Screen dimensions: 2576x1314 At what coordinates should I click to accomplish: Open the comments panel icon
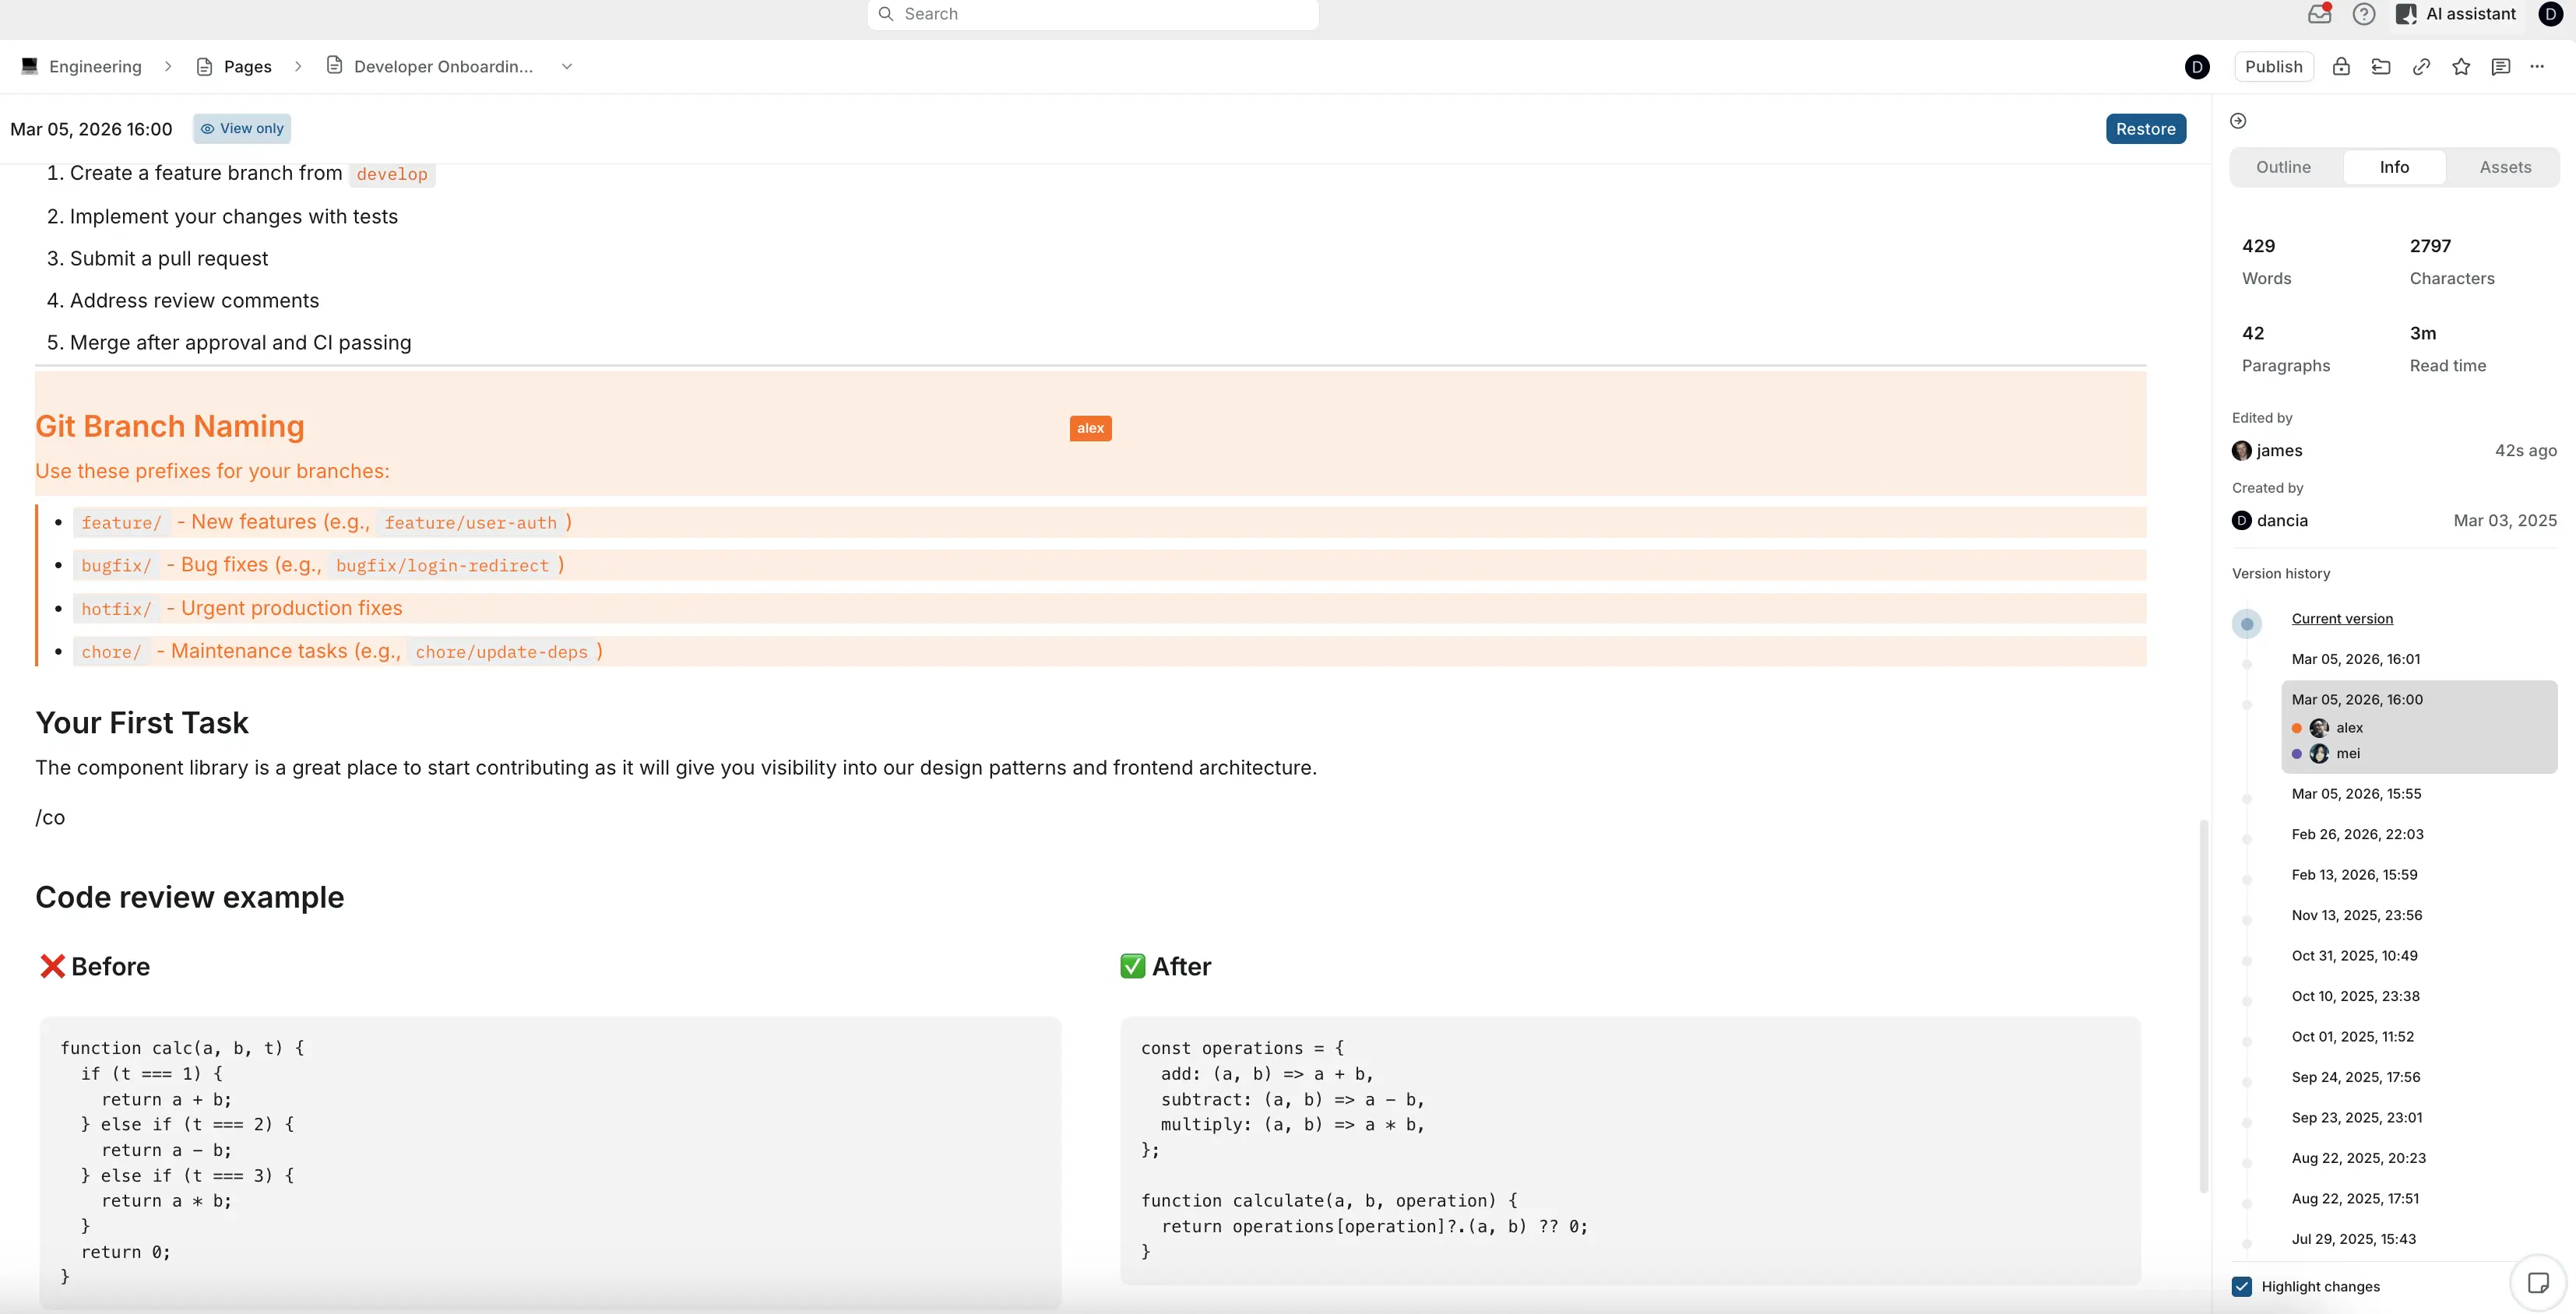2501,67
